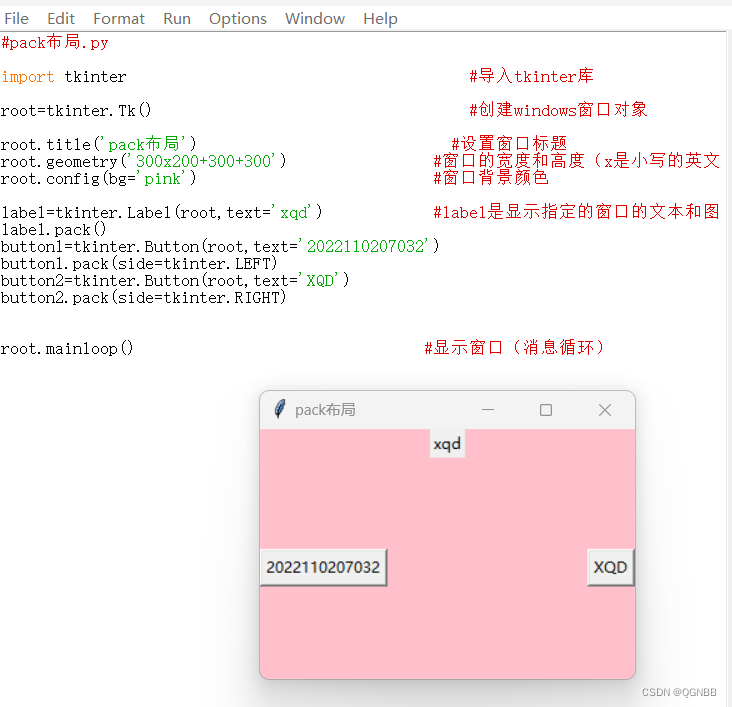Screen dimensions: 732x707
Task: Click the pack布局 window title text
Action: (325, 410)
